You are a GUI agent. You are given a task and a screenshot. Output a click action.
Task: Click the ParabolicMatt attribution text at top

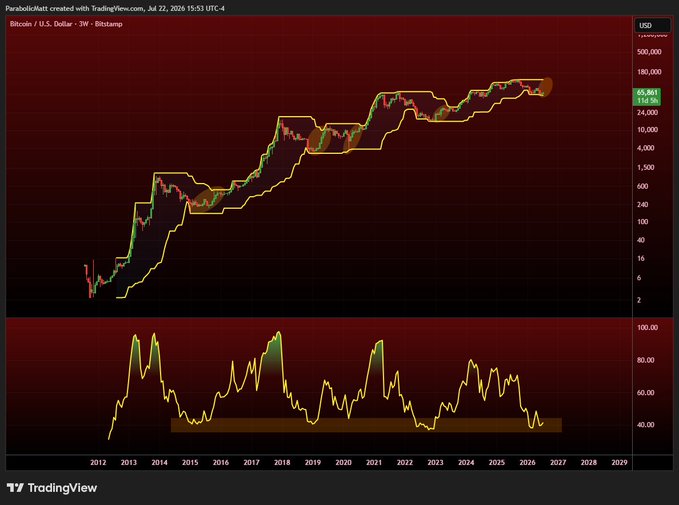[115, 8]
